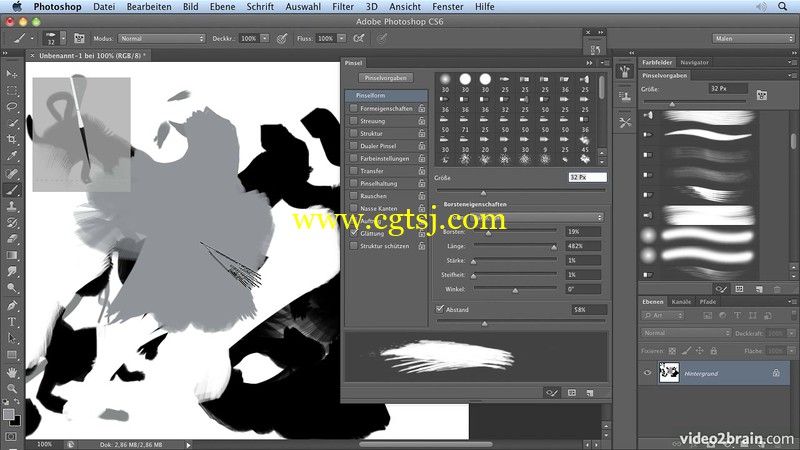The height and width of the screenshot is (450, 800).
Task: Collapse the Pinsel panel double arrows
Action: tap(589, 63)
